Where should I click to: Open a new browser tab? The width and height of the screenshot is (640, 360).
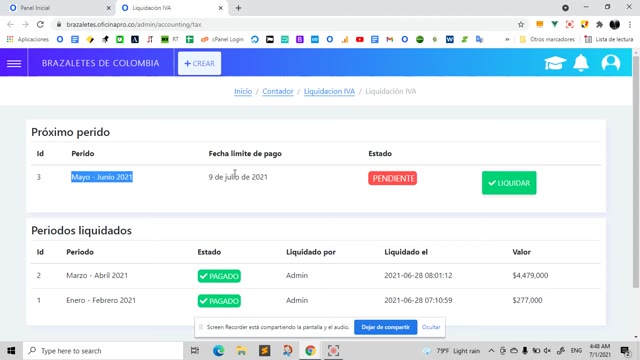coord(238,8)
